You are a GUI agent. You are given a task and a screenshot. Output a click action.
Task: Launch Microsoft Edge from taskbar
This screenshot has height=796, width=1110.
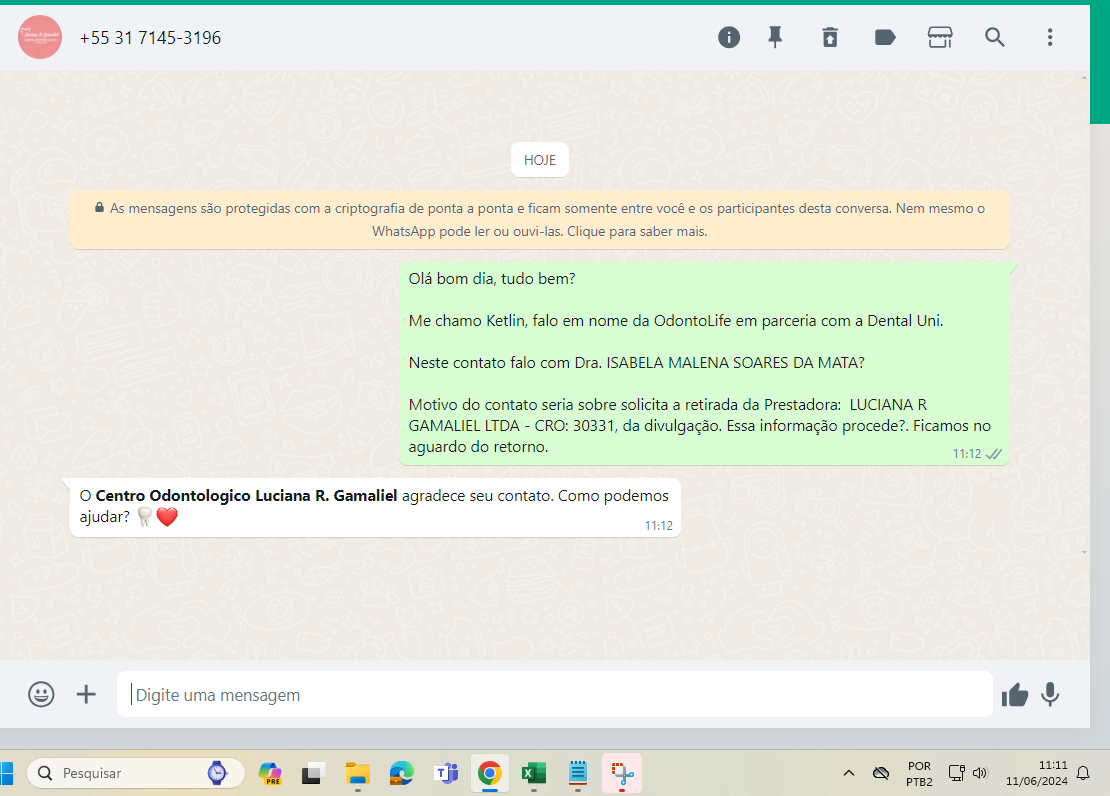401,773
